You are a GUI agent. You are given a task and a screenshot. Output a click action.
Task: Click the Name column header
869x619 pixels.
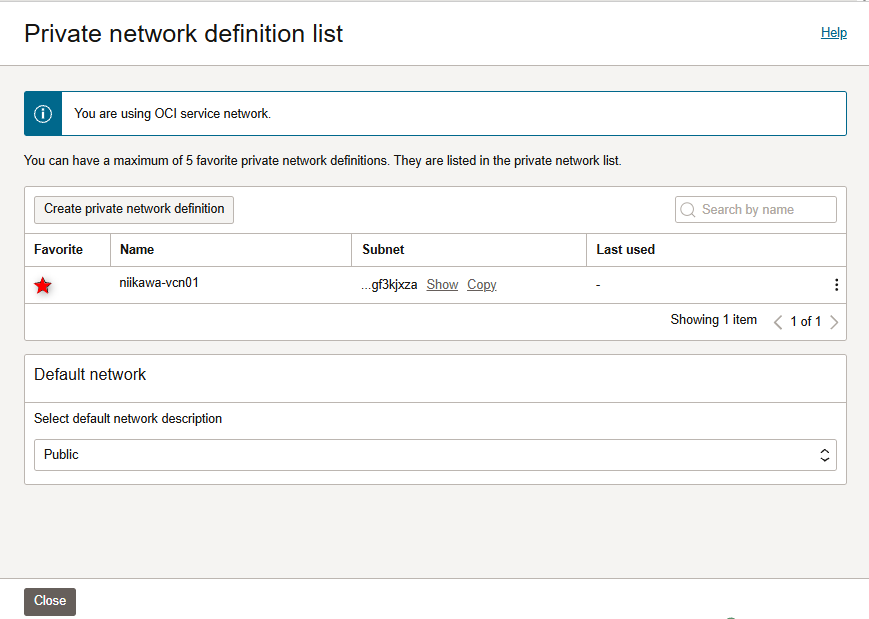[x=137, y=250]
